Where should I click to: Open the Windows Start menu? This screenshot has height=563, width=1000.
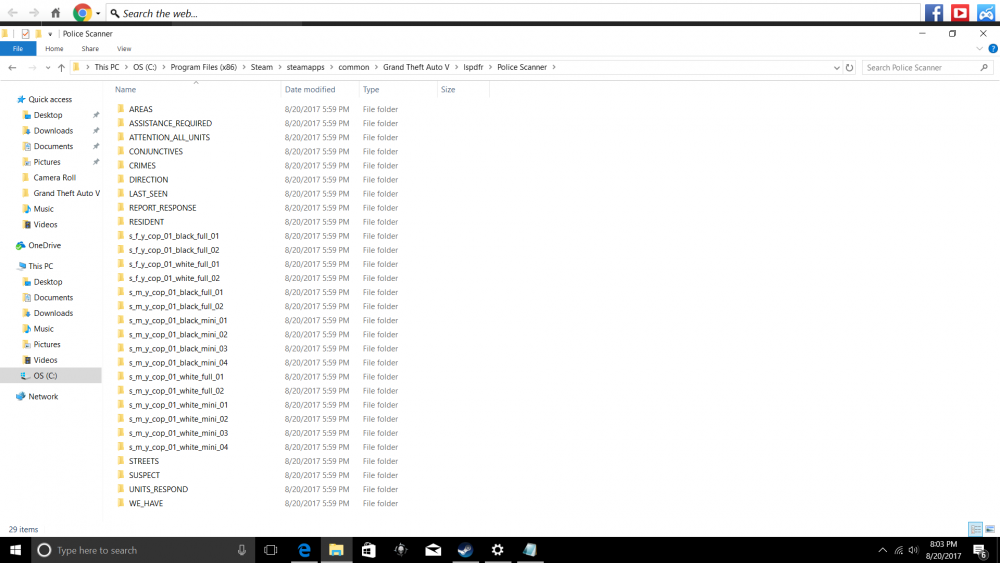click(x=15, y=550)
